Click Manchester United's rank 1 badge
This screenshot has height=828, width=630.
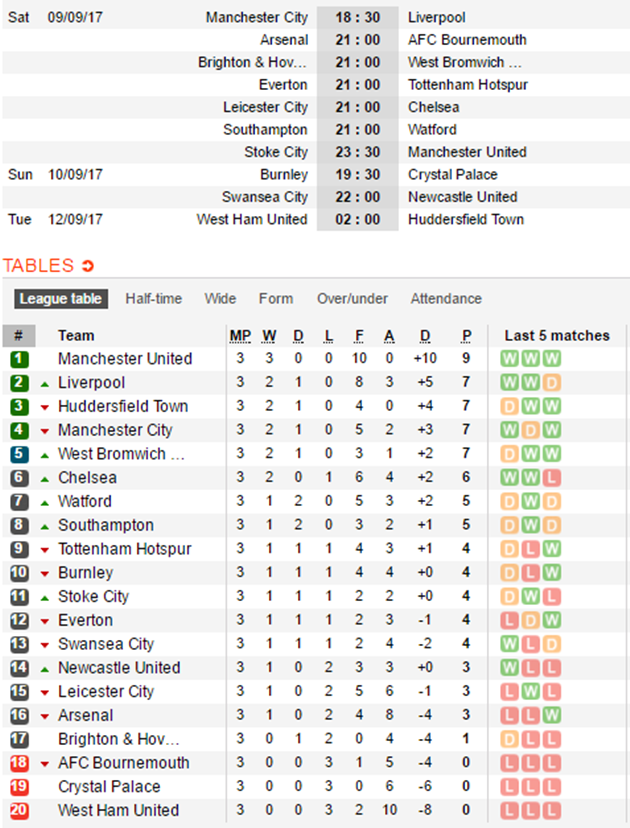[x=19, y=359]
